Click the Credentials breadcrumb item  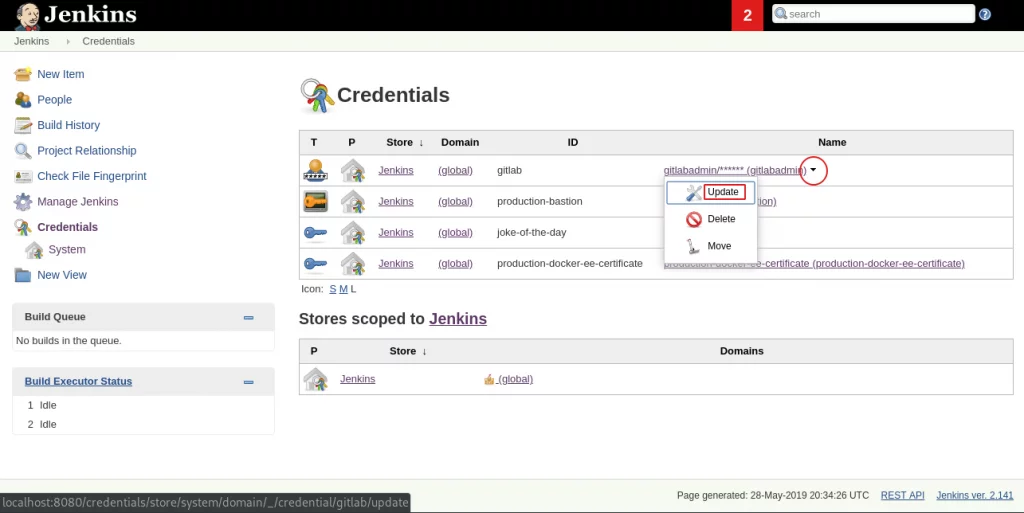point(108,41)
